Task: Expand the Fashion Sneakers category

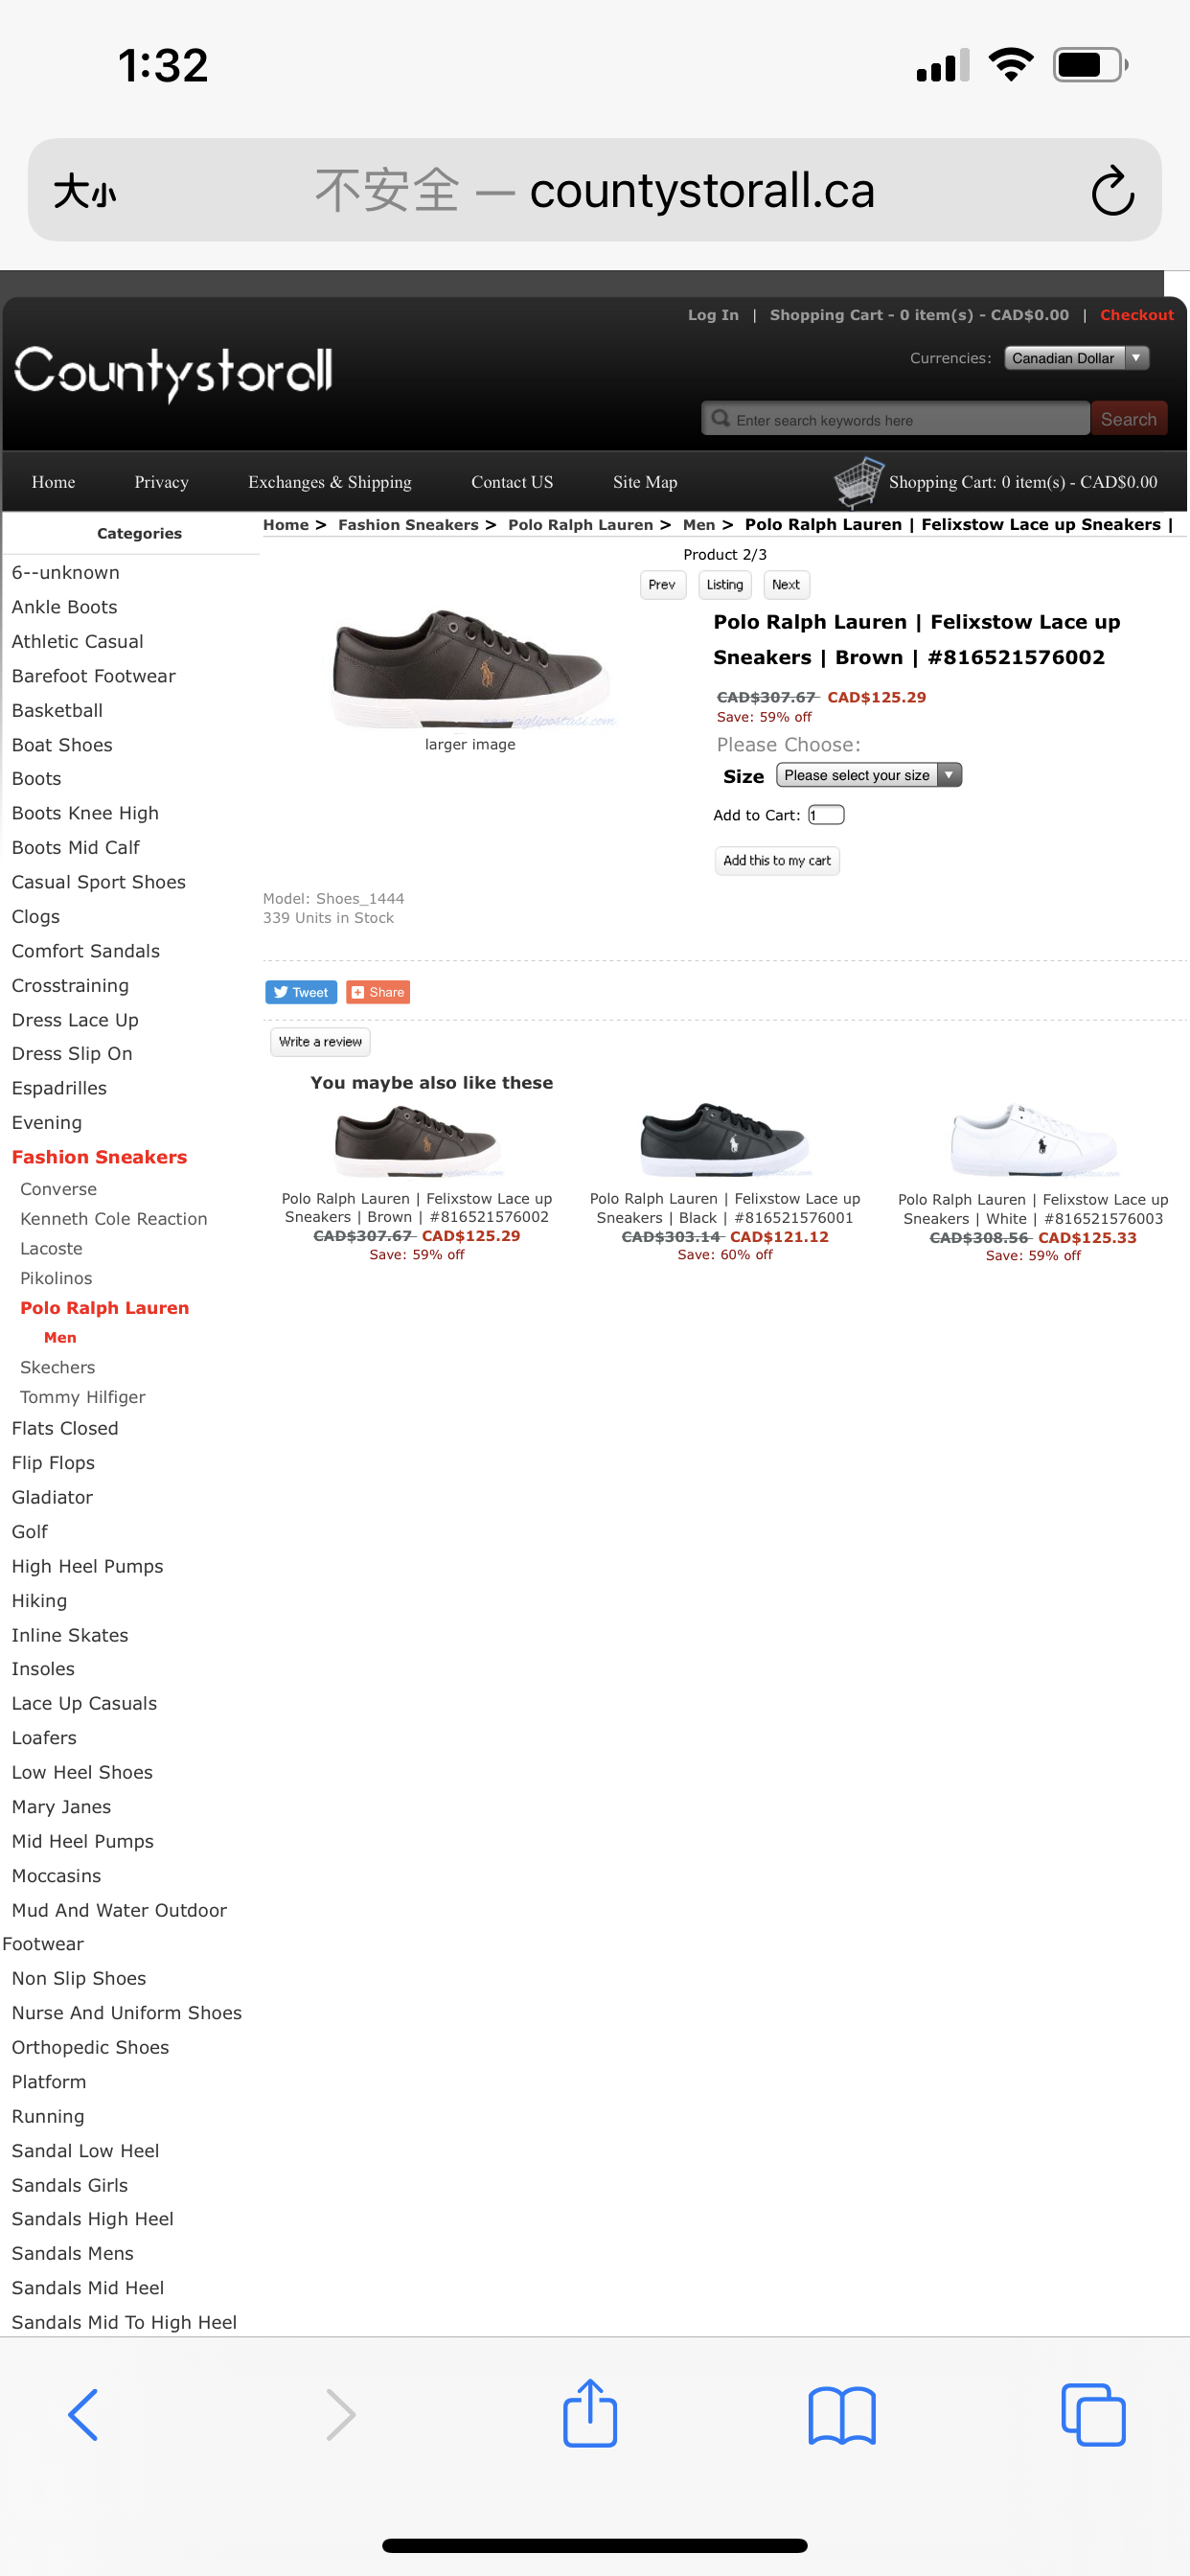Action: (x=99, y=1157)
